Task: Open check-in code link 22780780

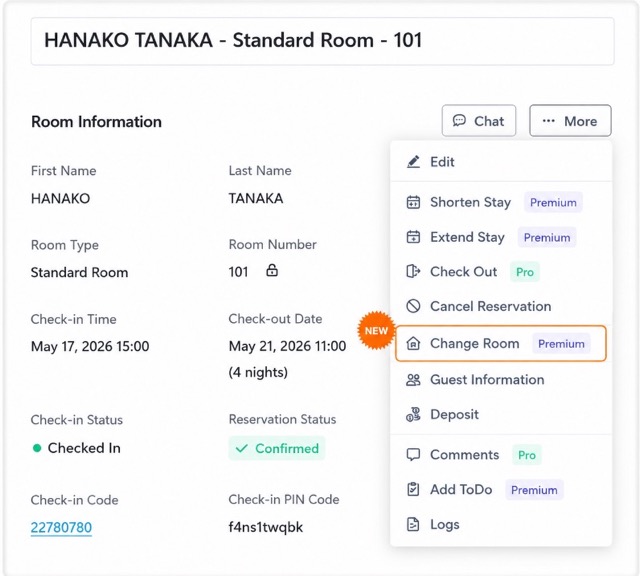Action: tap(61, 527)
